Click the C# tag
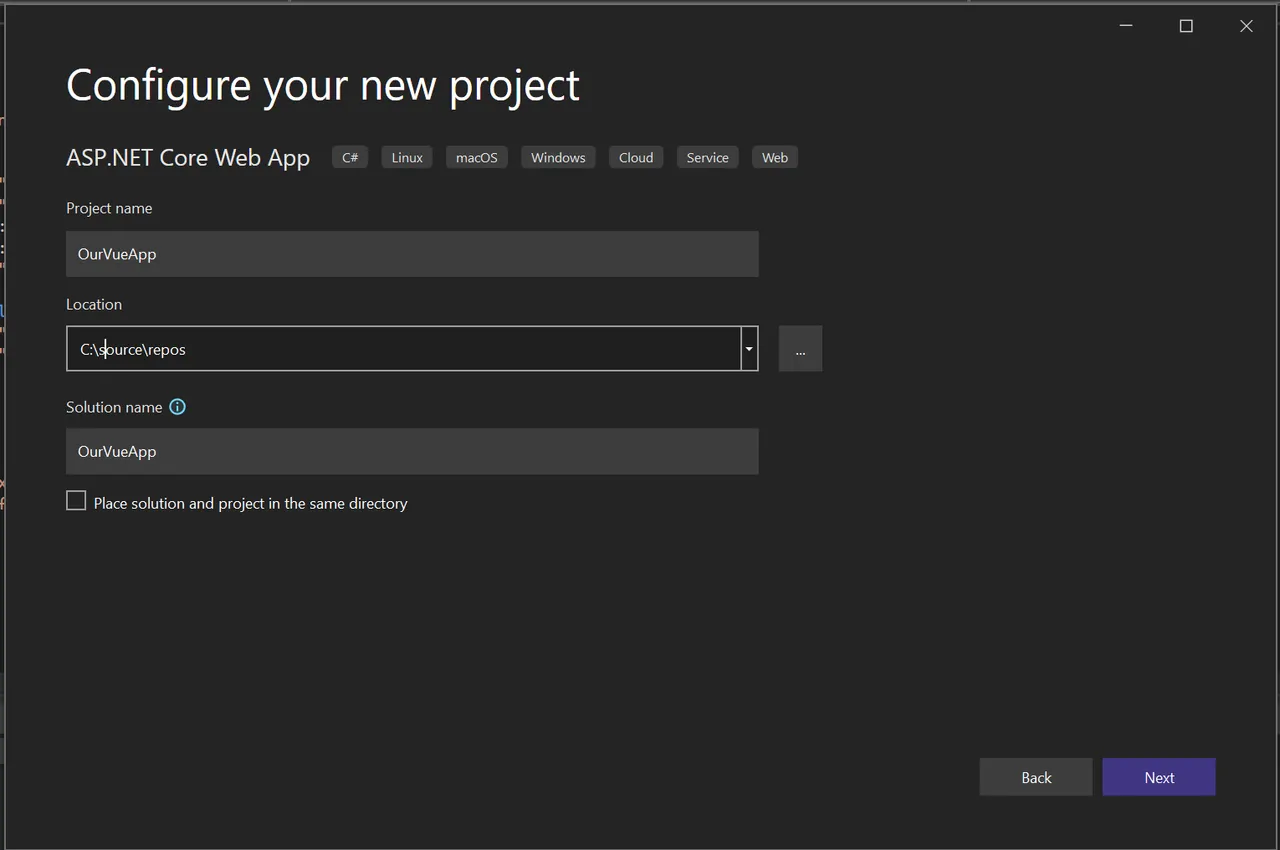 click(350, 157)
